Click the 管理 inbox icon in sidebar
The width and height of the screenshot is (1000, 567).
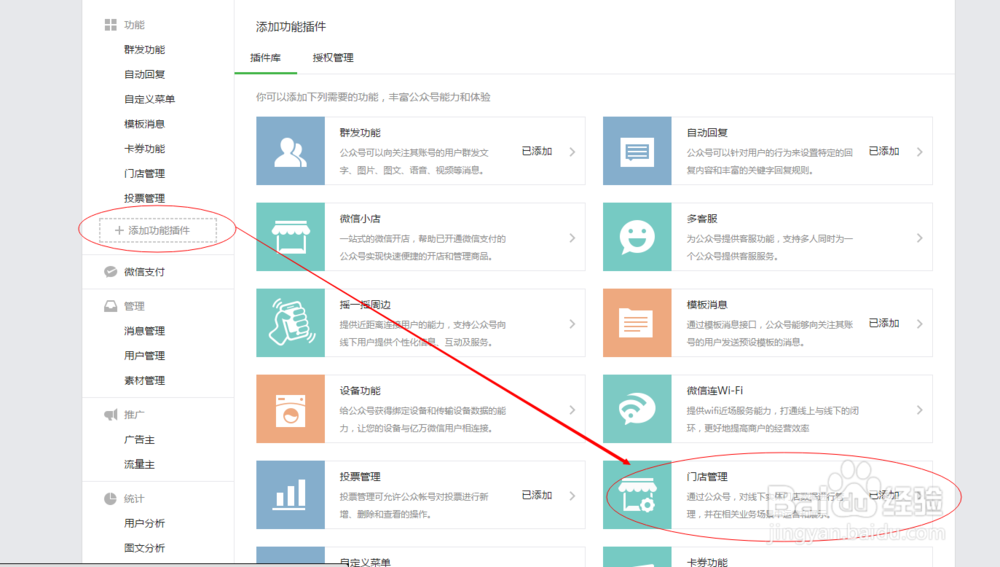tap(110, 306)
